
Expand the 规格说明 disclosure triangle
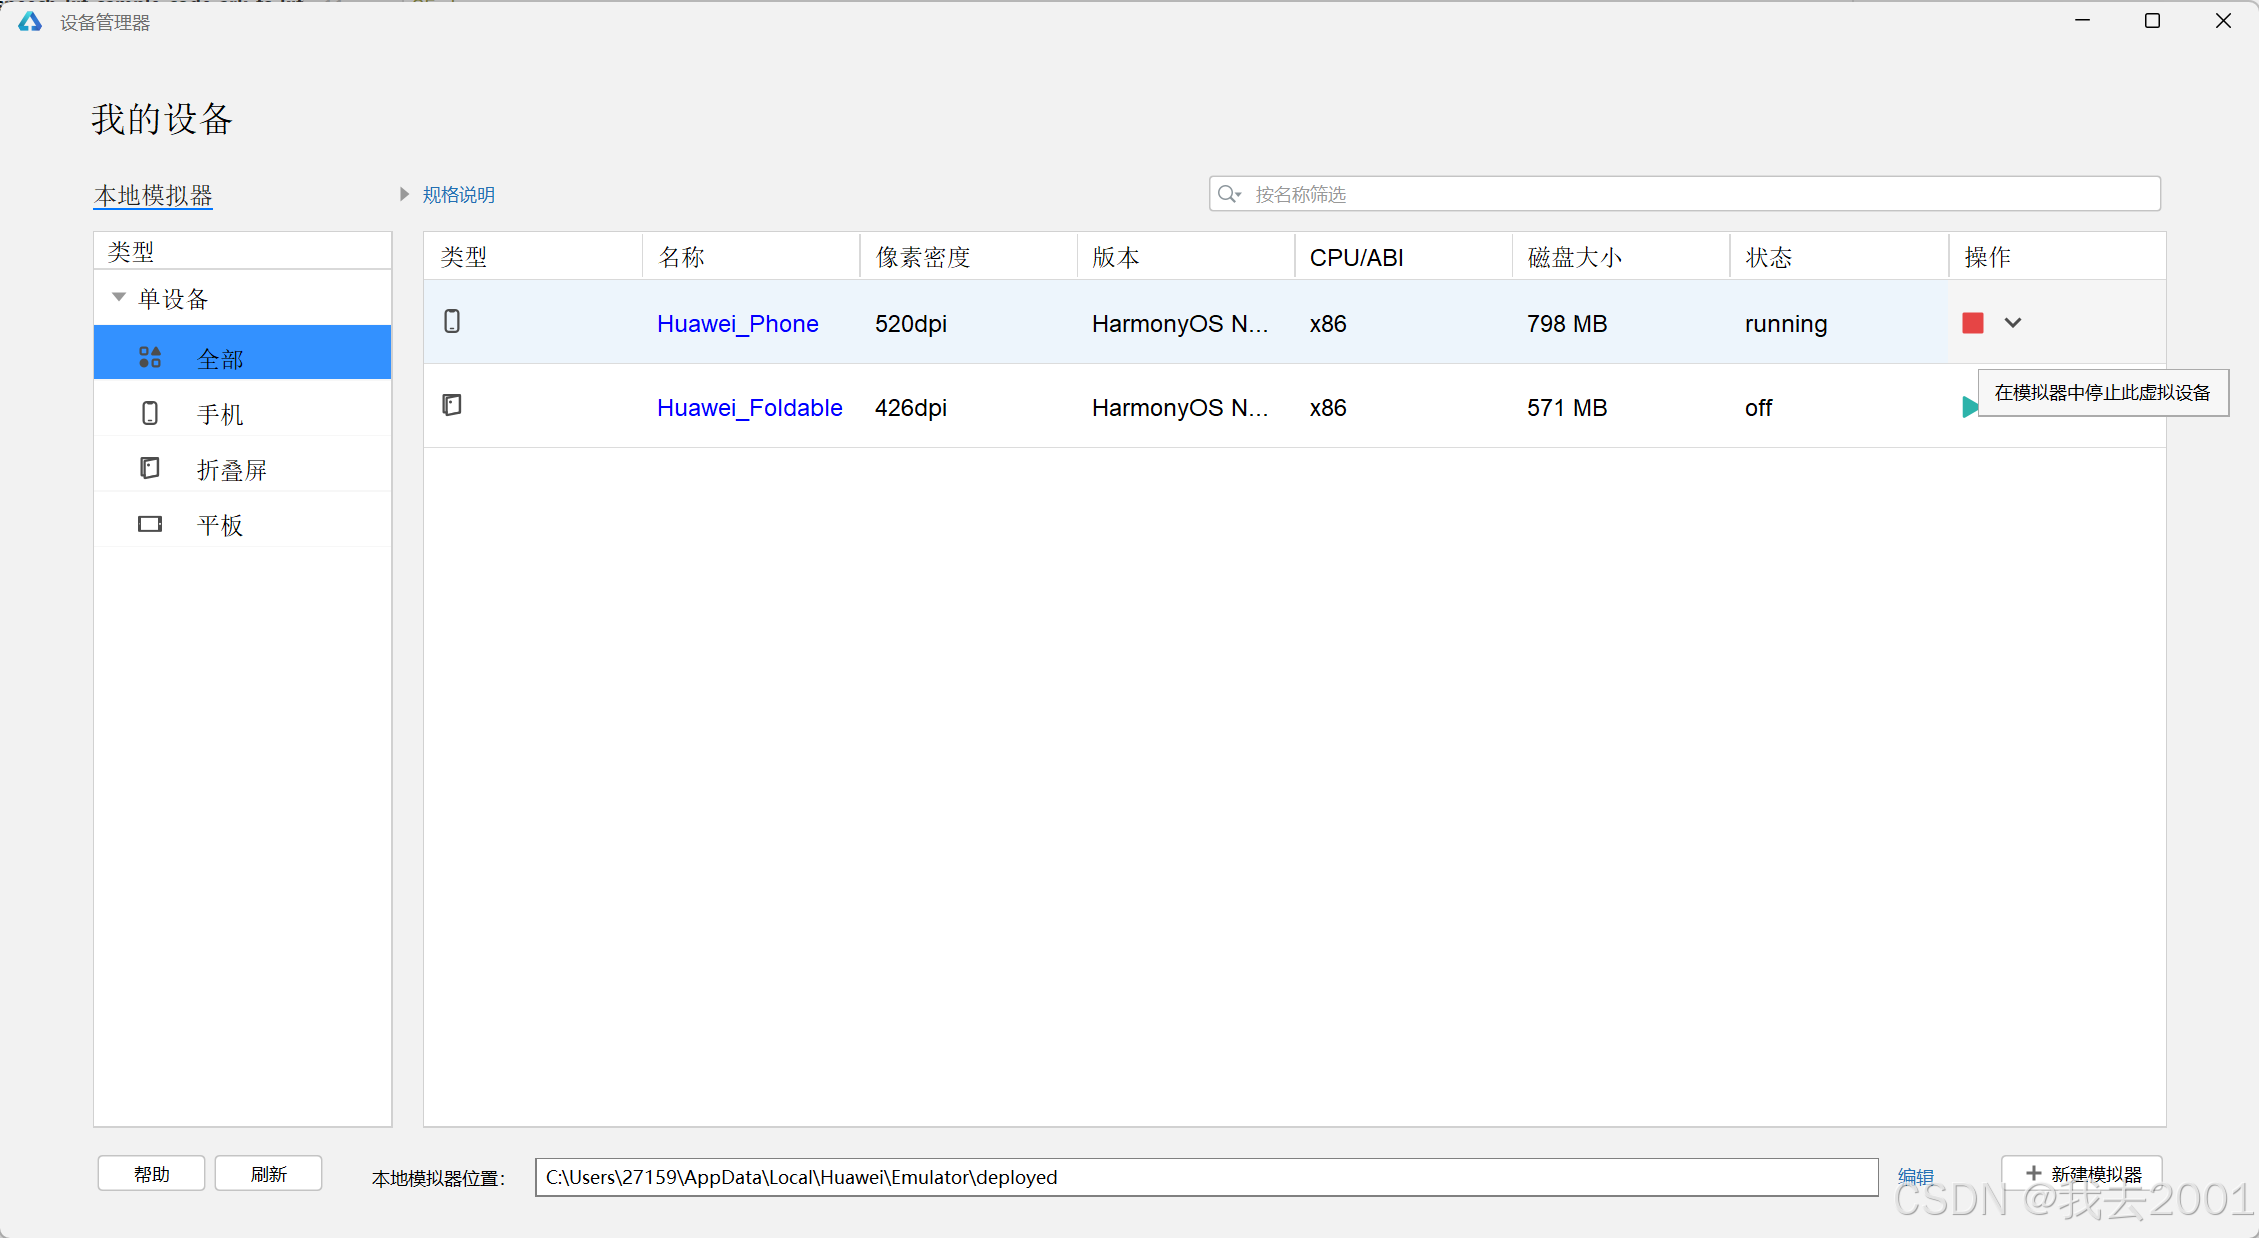pyautogui.click(x=404, y=194)
